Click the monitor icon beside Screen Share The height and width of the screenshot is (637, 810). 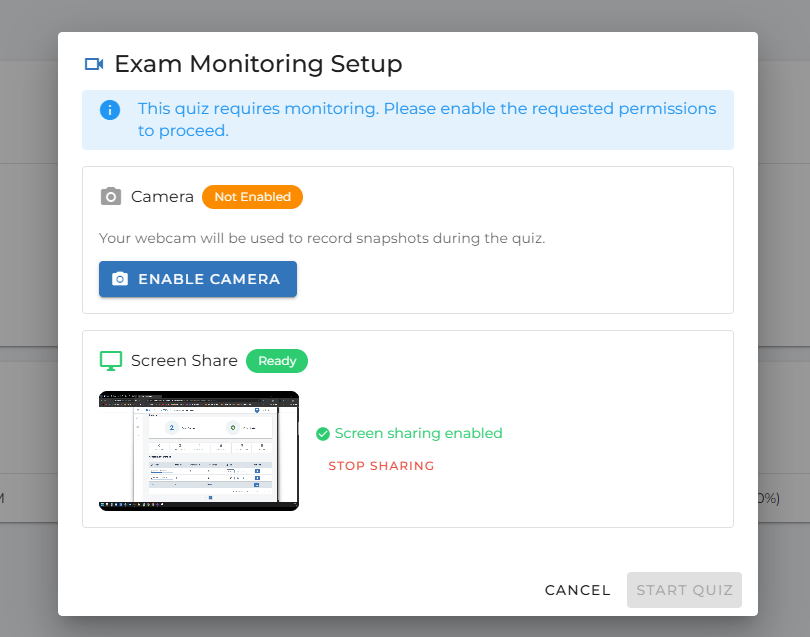(111, 360)
